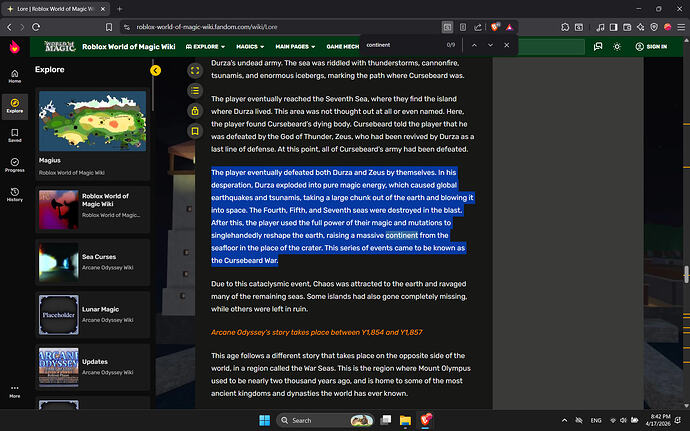This screenshot has width=690, height=431.
Task: Collapse the Explore panel with yellow arrow
Action: (x=156, y=70)
